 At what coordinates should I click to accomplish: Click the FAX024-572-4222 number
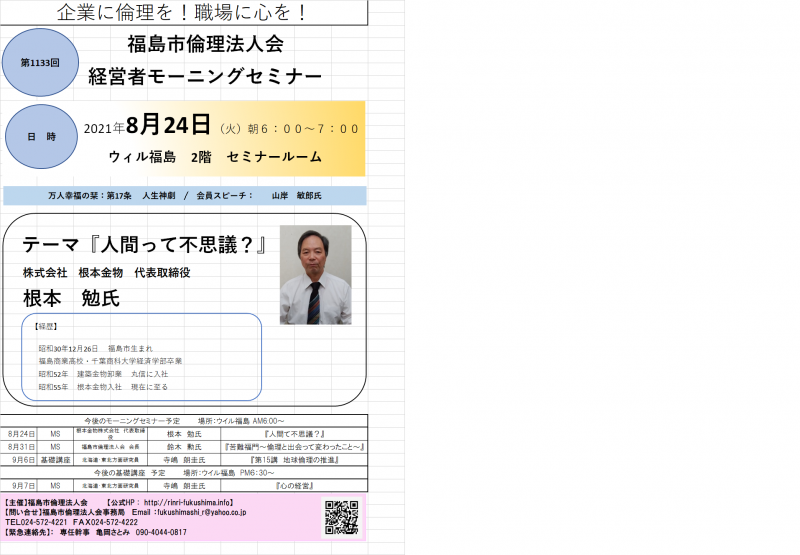coord(106,522)
